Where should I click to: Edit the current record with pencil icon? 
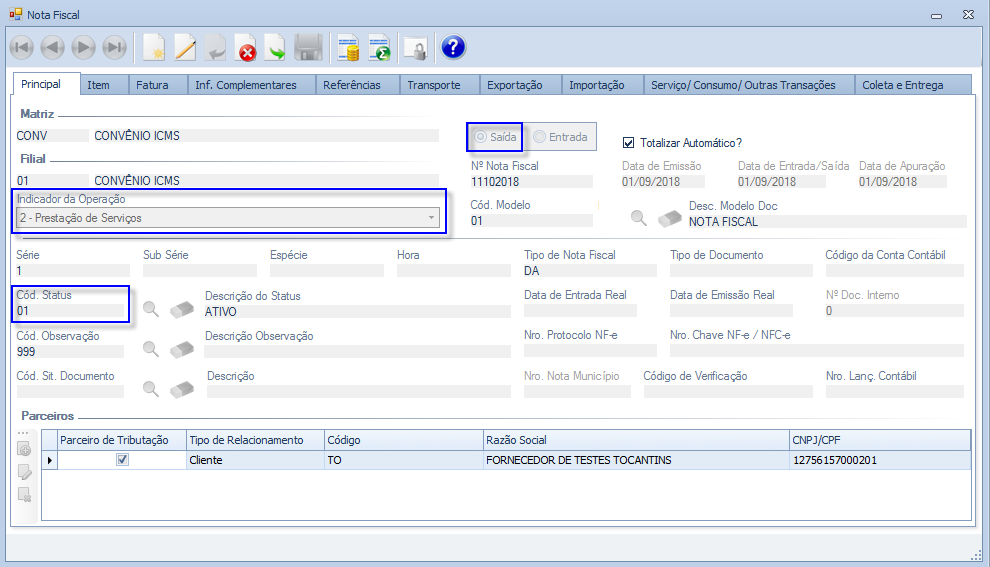click(x=184, y=47)
